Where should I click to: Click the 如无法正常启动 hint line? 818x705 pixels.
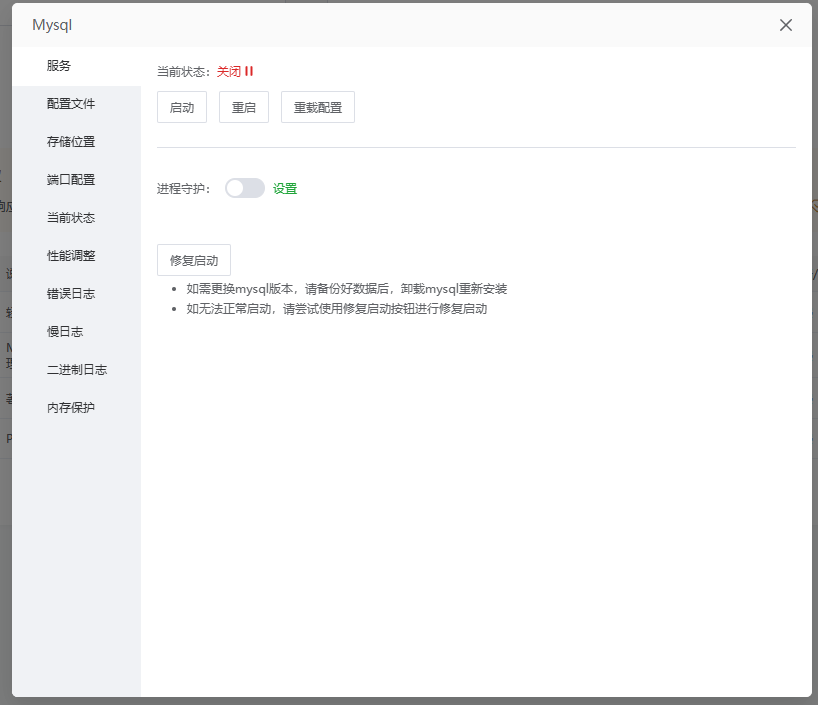click(x=337, y=309)
